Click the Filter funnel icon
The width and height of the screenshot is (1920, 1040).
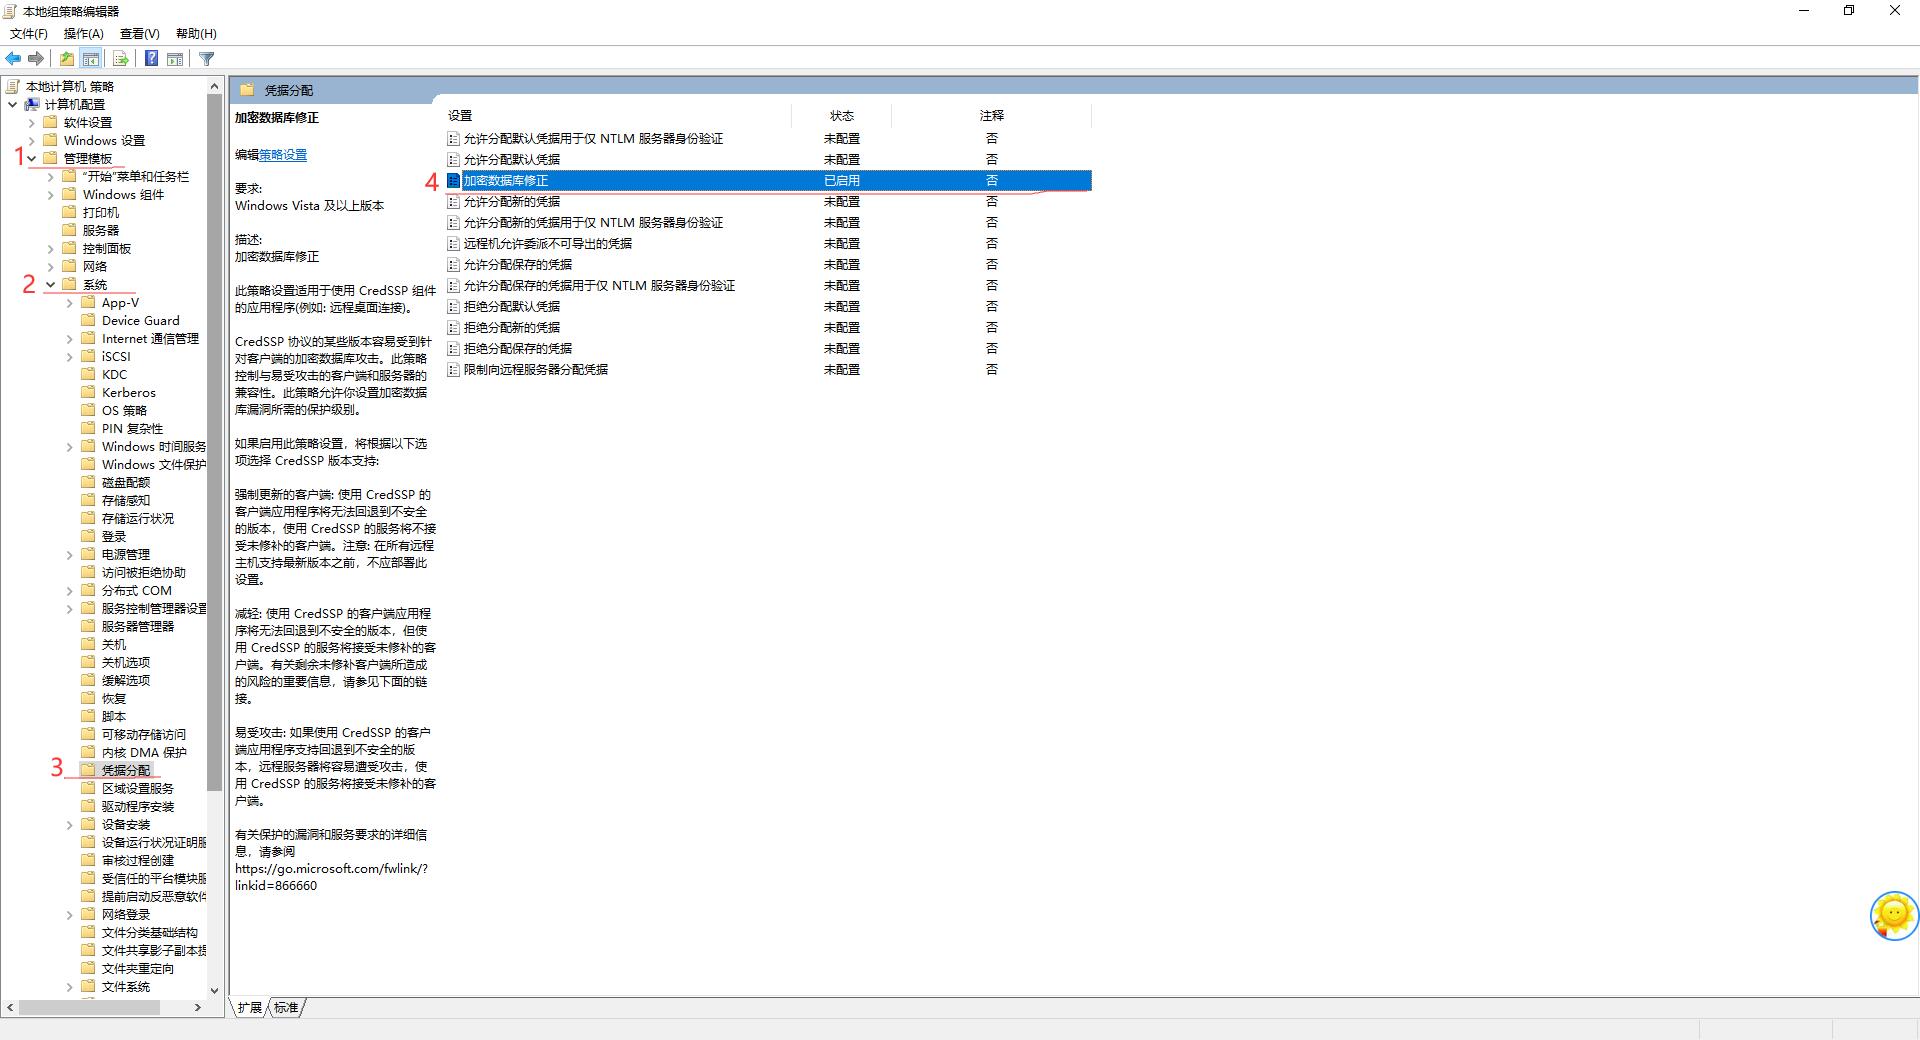(207, 59)
